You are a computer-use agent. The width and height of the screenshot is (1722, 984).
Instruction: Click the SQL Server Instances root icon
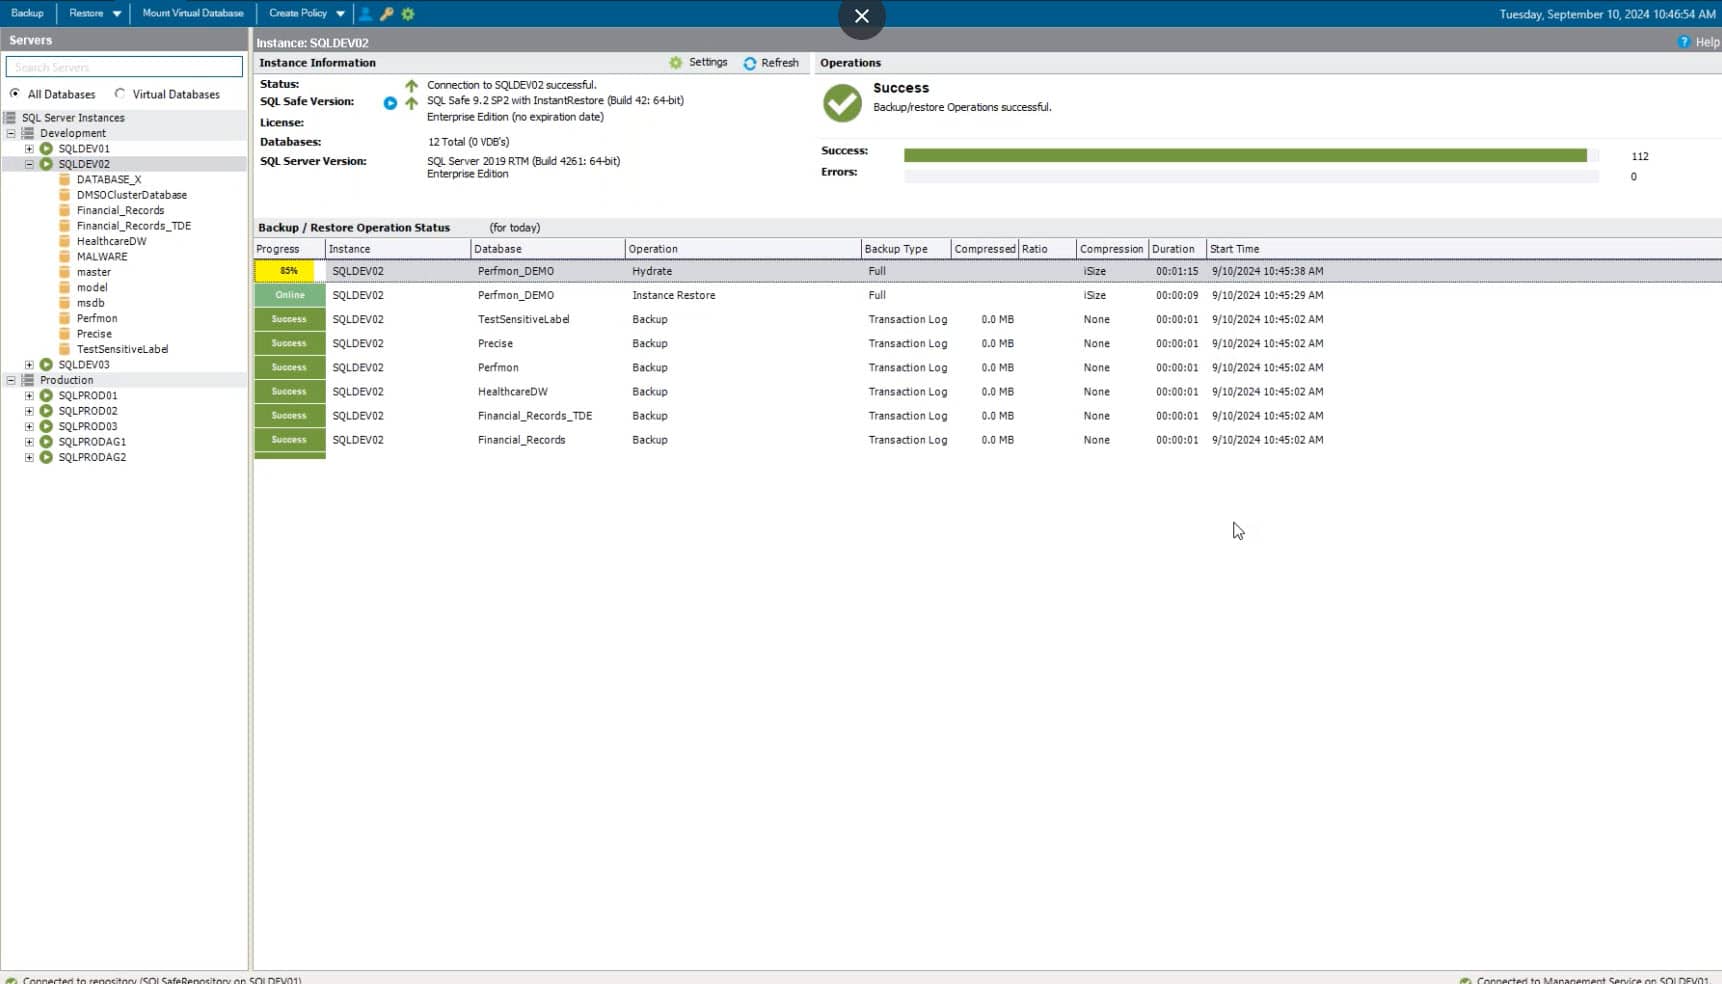(x=10, y=118)
